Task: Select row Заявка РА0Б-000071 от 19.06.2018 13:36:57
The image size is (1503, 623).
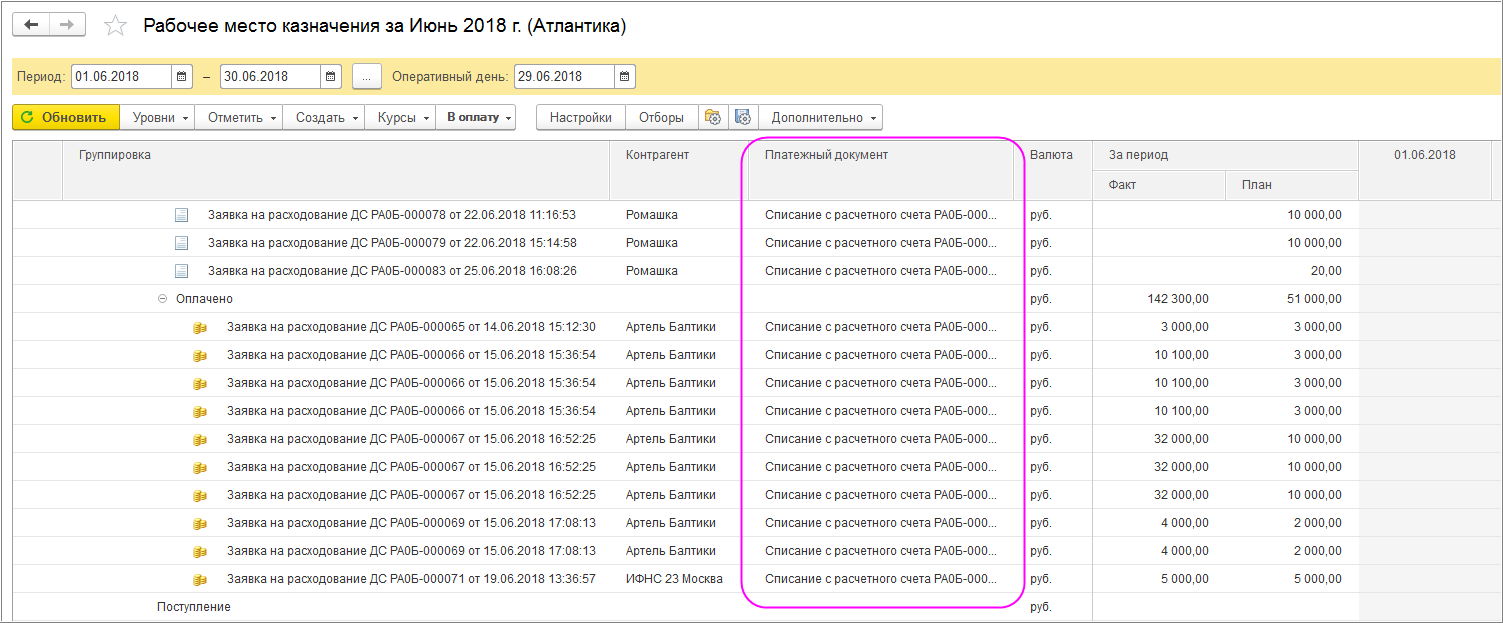Action: pos(757,579)
